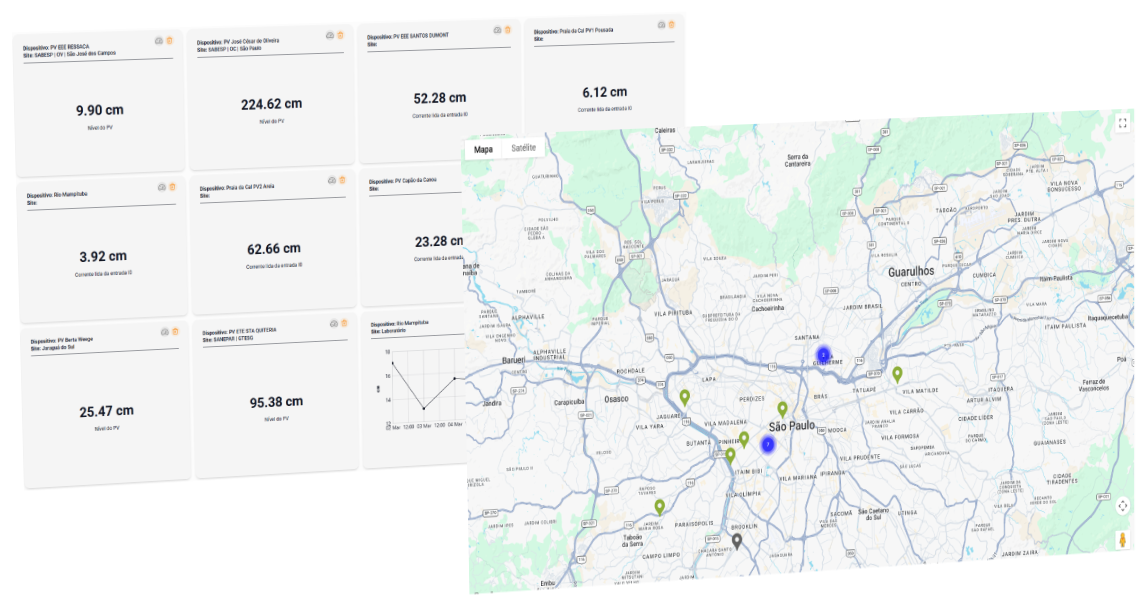
Task: Delete the Rio Mampituba 3.92 cm card
Action: [x=173, y=187]
